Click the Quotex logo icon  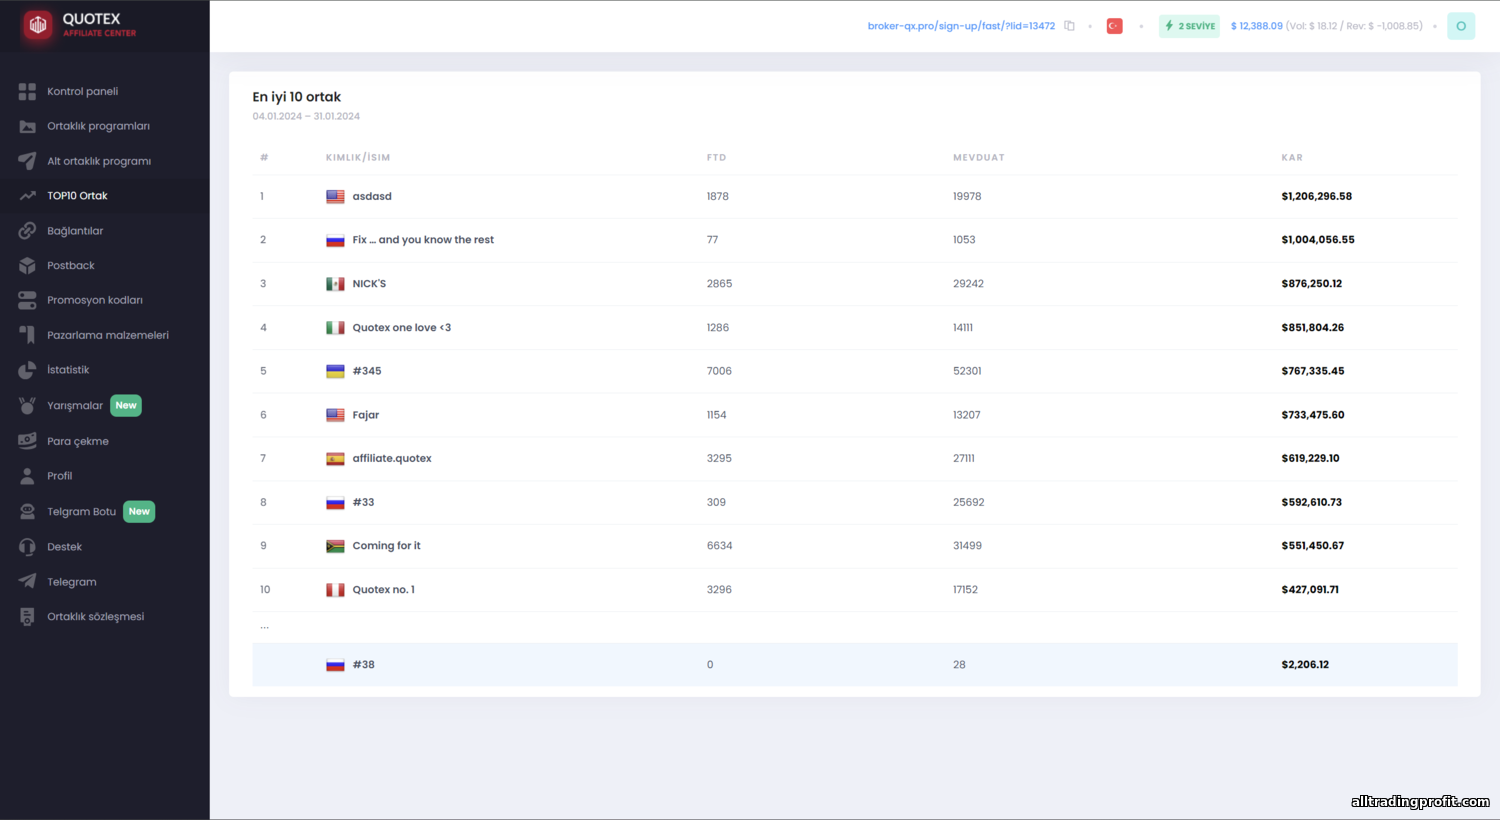tap(38, 25)
